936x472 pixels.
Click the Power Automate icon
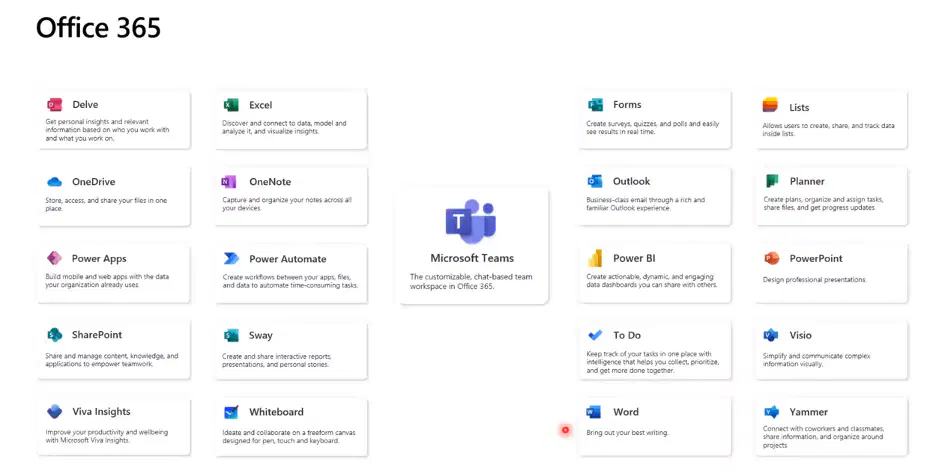pos(231,258)
